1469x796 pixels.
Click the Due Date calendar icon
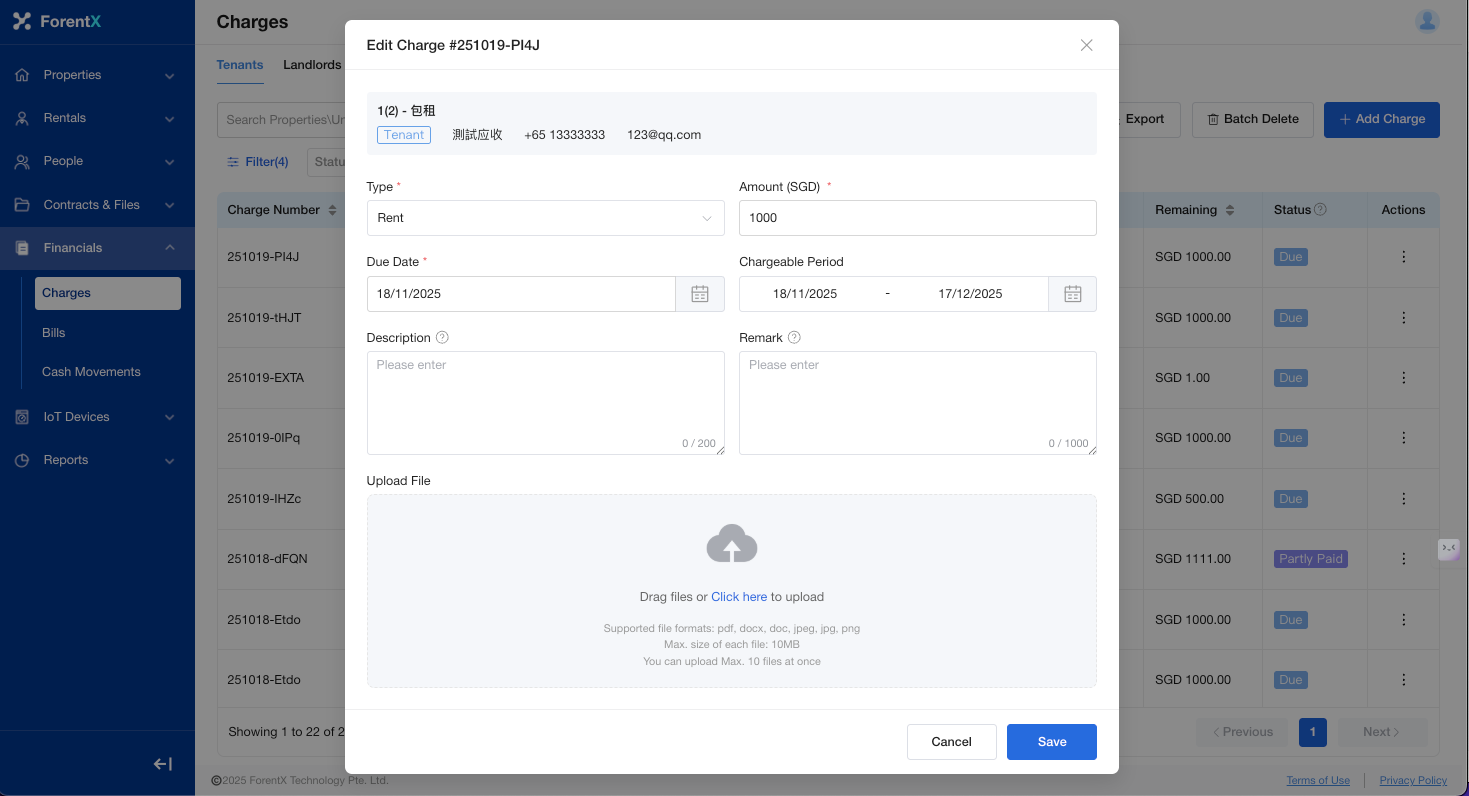coord(700,294)
